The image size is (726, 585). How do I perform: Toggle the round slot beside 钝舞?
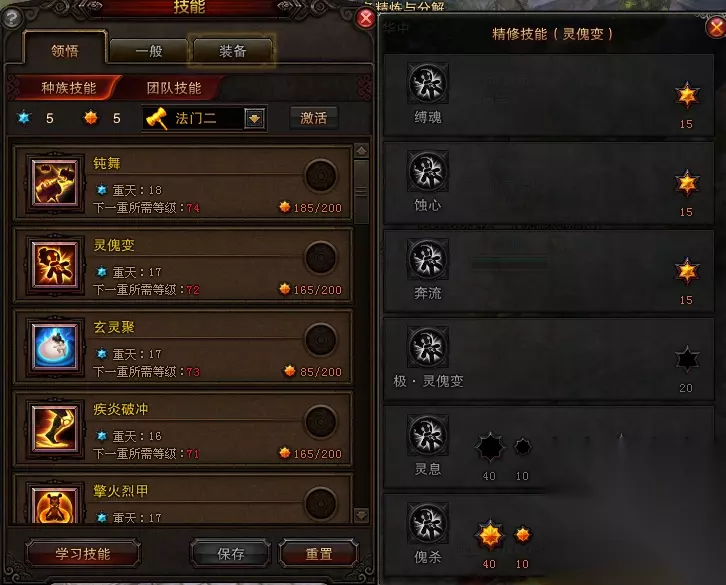[x=320, y=176]
